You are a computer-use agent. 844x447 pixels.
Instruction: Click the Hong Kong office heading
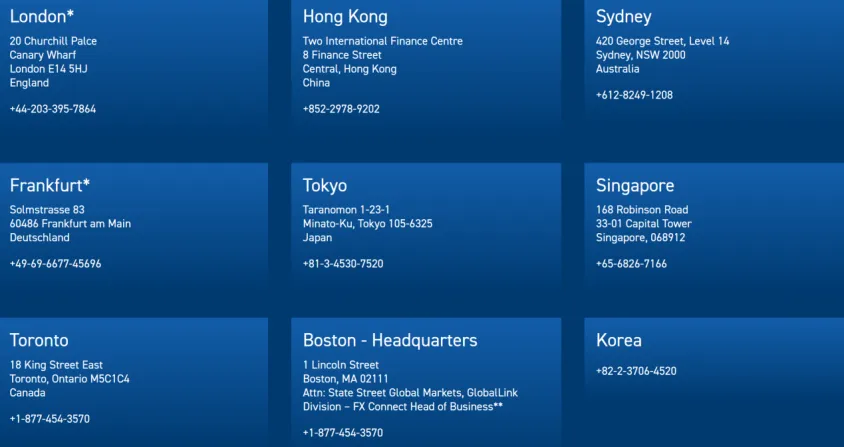point(345,17)
